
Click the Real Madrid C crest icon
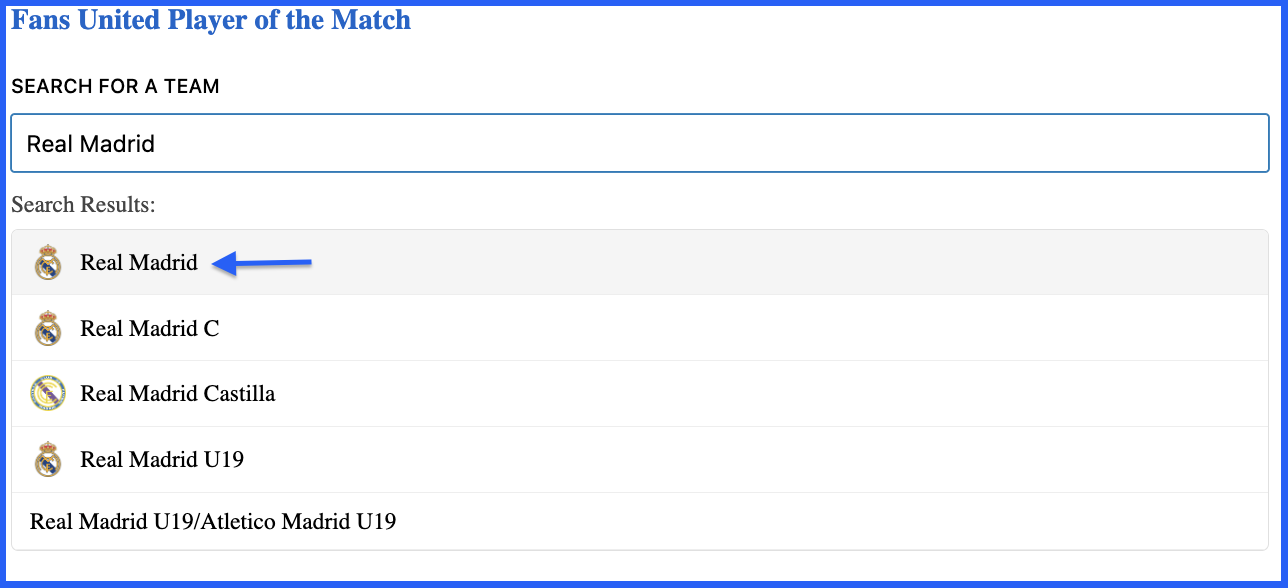[x=48, y=329]
